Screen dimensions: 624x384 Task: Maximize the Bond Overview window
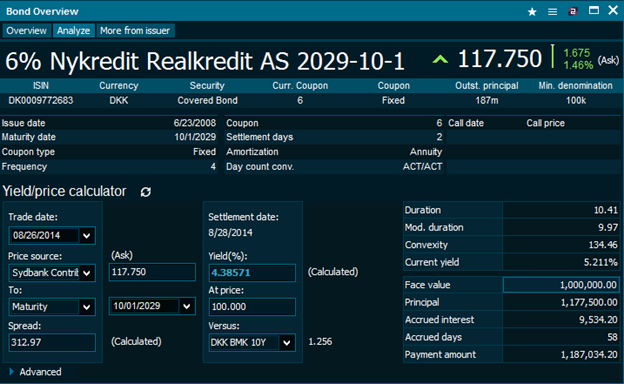click(594, 10)
